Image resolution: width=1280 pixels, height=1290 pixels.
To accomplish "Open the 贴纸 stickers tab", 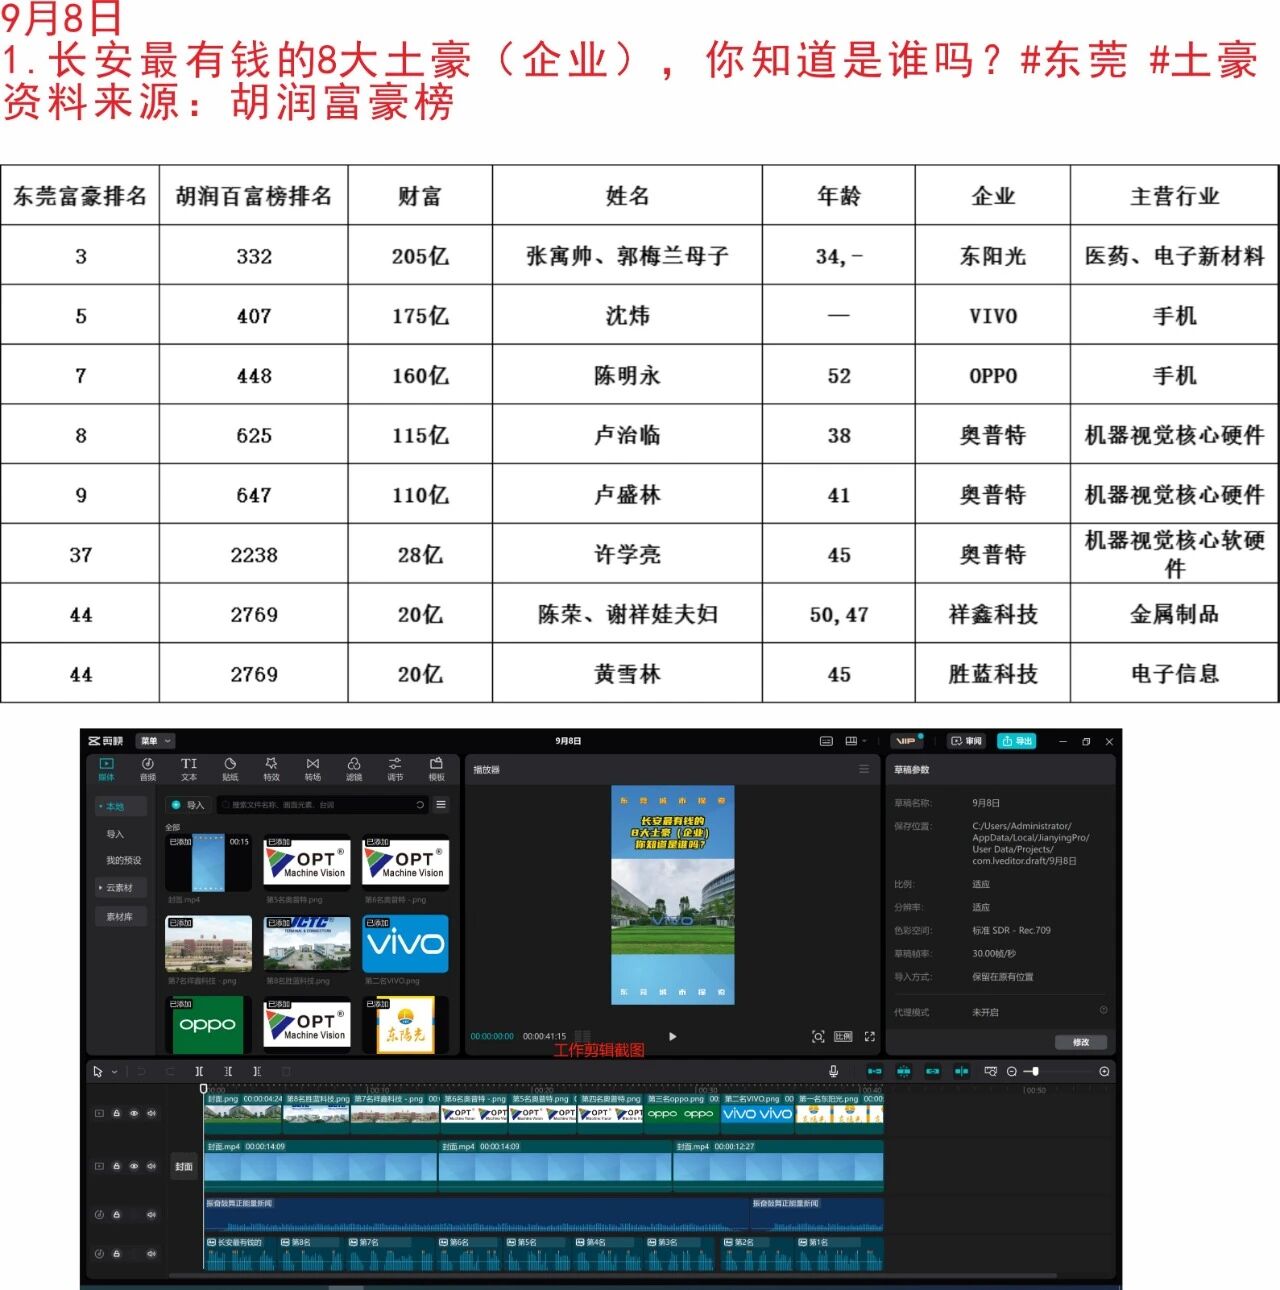I will [x=230, y=768].
